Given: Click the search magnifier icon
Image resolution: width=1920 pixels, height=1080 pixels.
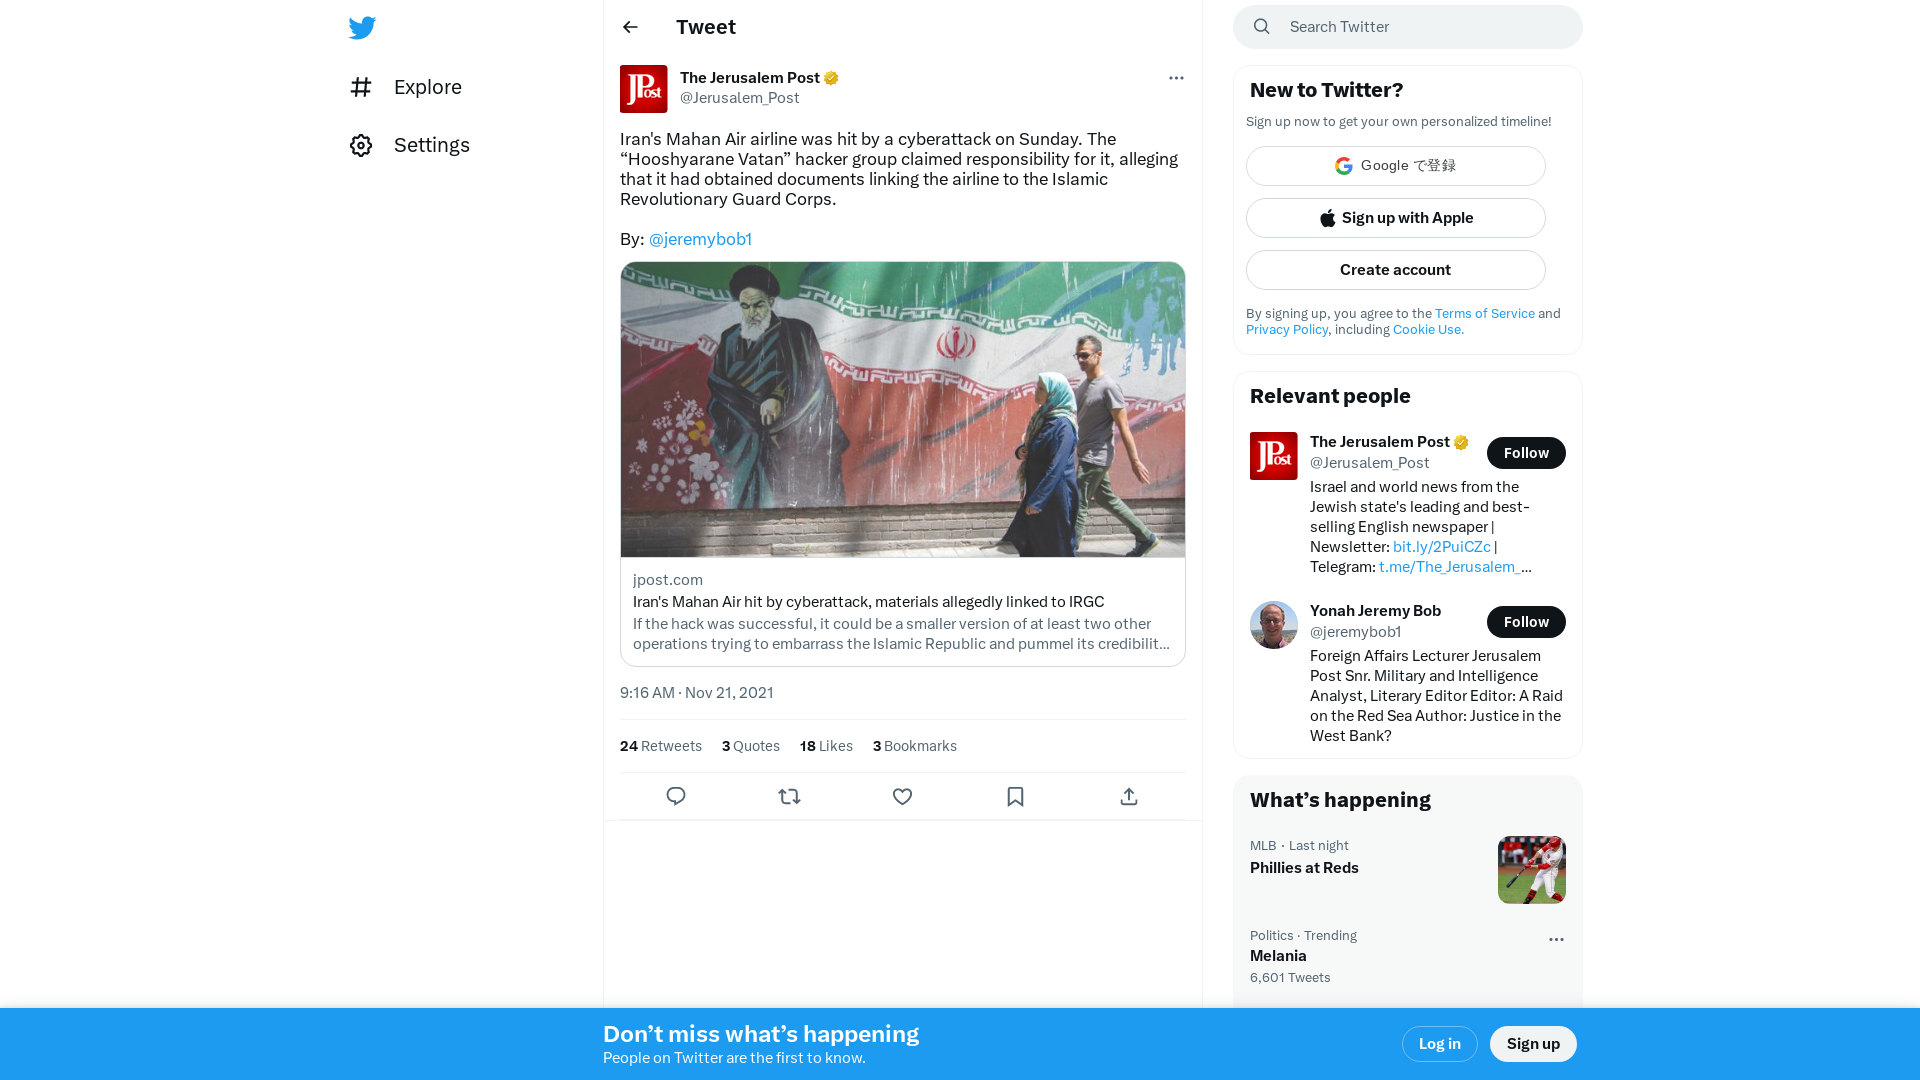Looking at the screenshot, I should tap(1262, 27).
